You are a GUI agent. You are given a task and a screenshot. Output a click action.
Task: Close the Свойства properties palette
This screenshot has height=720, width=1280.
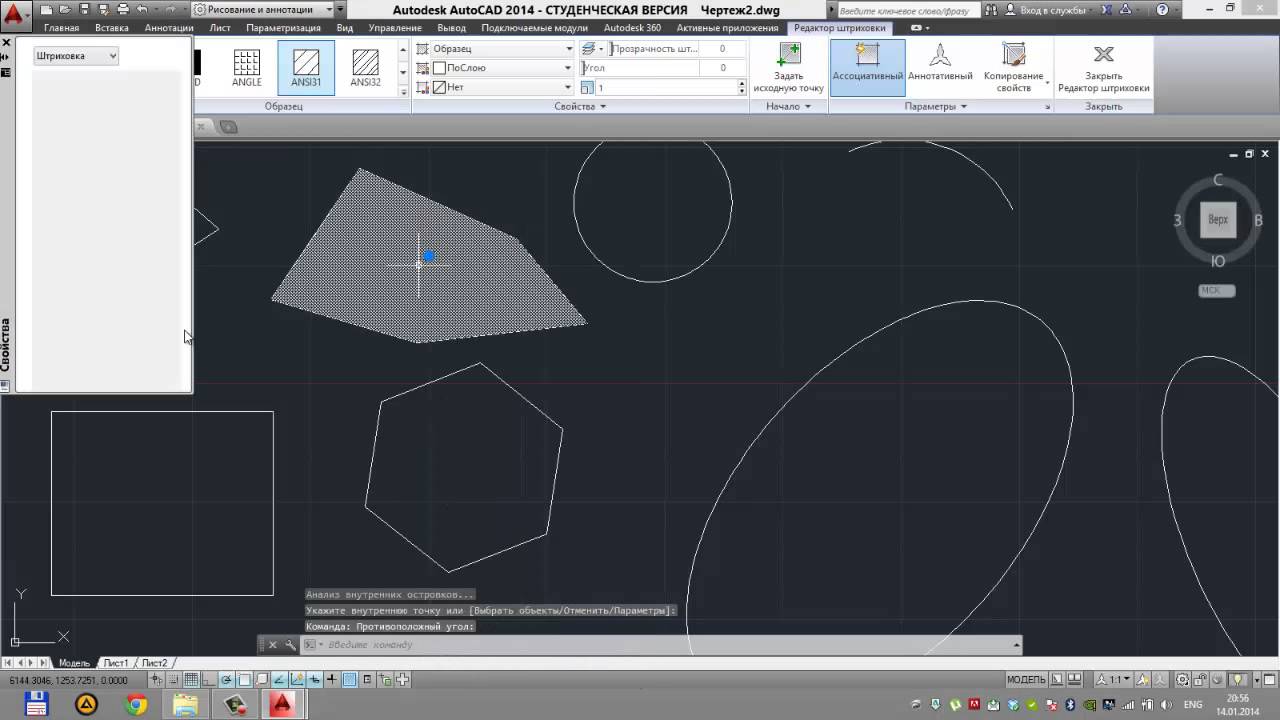click(x=6, y=44)
